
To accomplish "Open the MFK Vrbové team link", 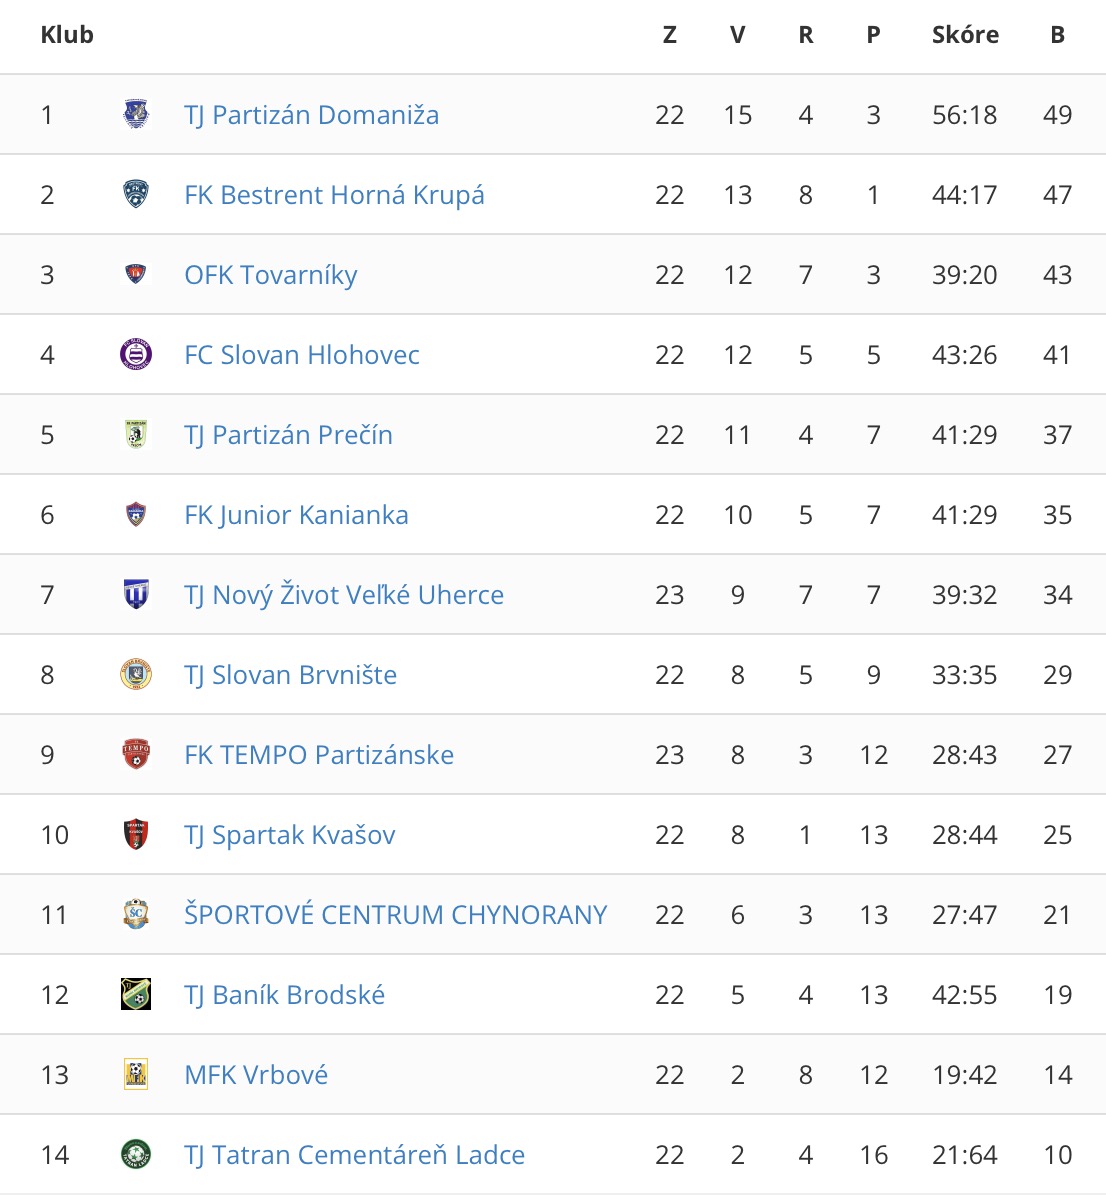I will click(x=256, y=1075).
